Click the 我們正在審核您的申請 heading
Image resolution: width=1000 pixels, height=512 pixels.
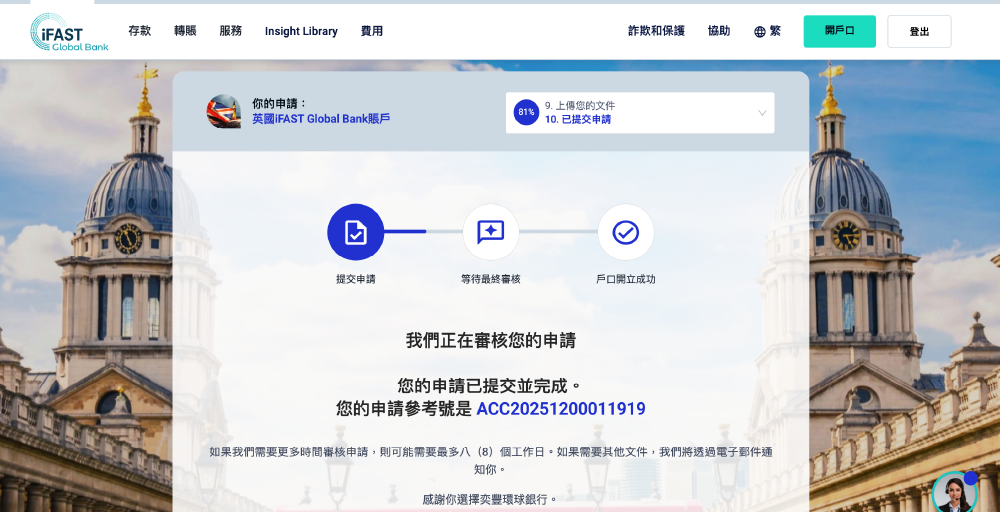pos(490,340)
